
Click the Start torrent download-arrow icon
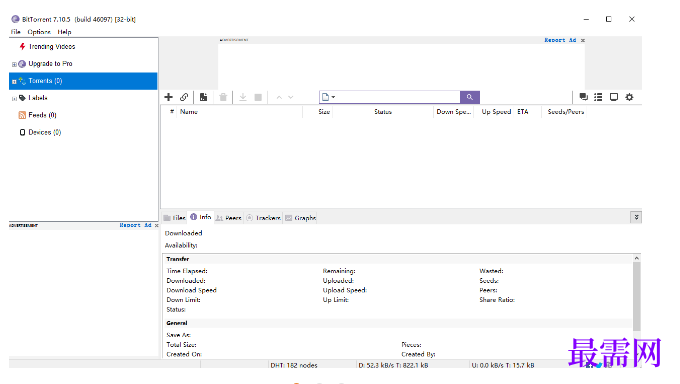pyautogui.click(x=243, y=97)
